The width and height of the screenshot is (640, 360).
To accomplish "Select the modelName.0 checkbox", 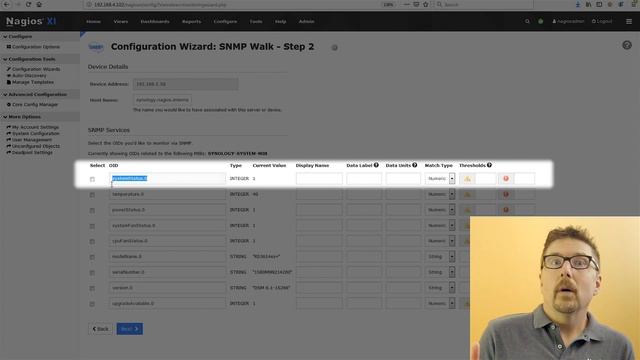I will pyautogui.click(x=92, y=257).
